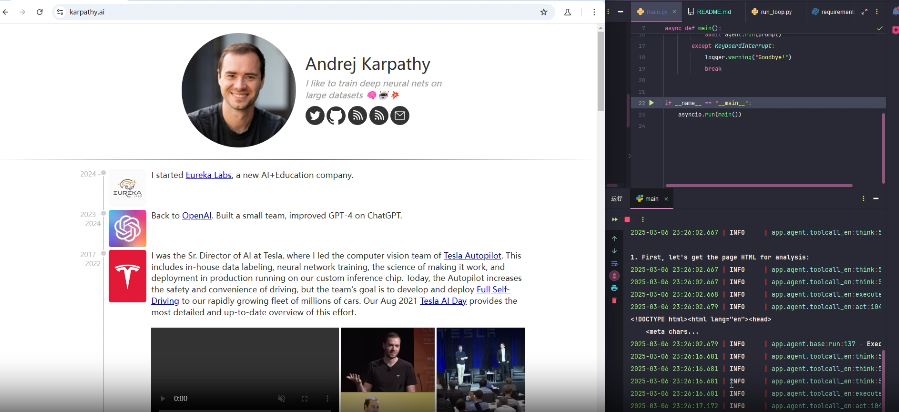Click the email envelope icon
This screenshot has width=899, height=412.
400,116
